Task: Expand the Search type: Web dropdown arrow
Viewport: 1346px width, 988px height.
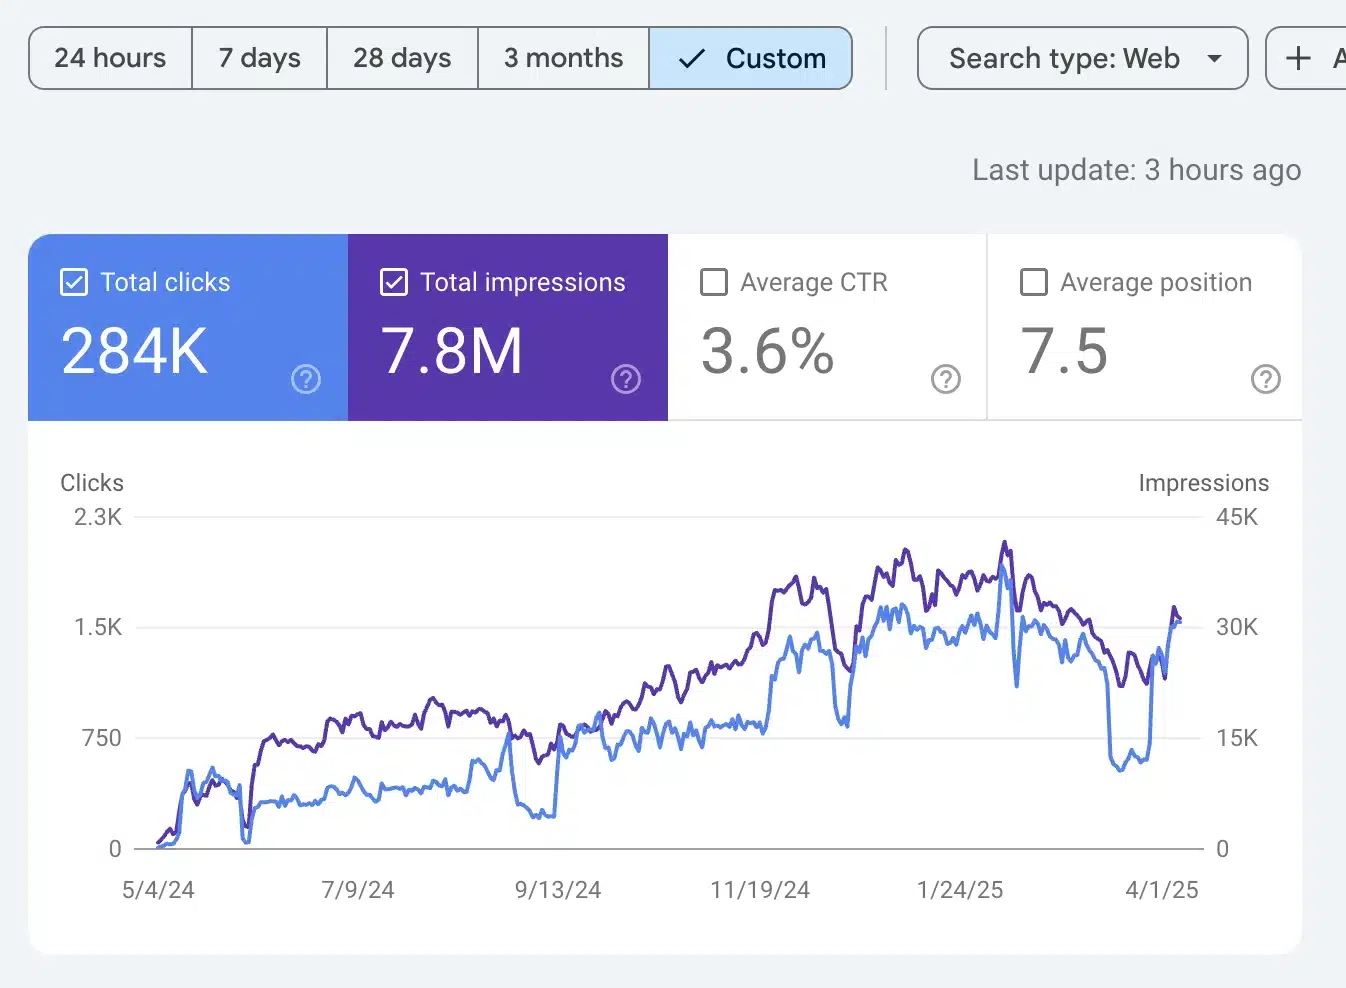Action: 1214,58
